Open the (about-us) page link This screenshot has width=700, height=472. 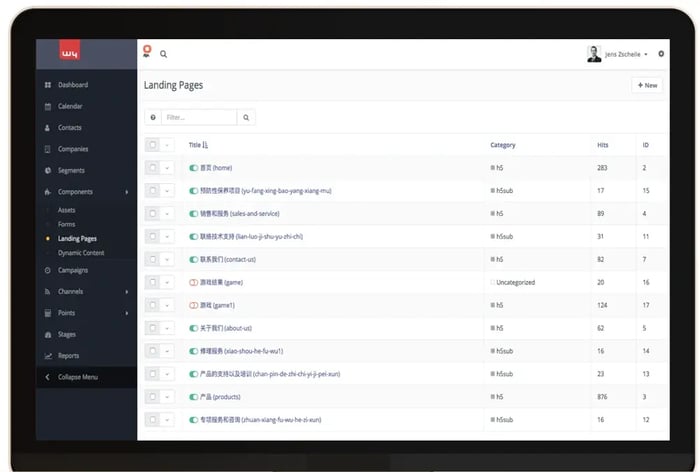pos(226,328)
